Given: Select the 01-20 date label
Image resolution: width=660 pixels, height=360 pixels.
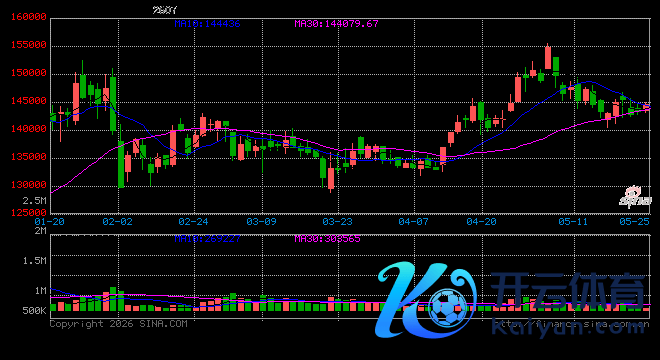Looking at the screenshot, I should [50, 222].
